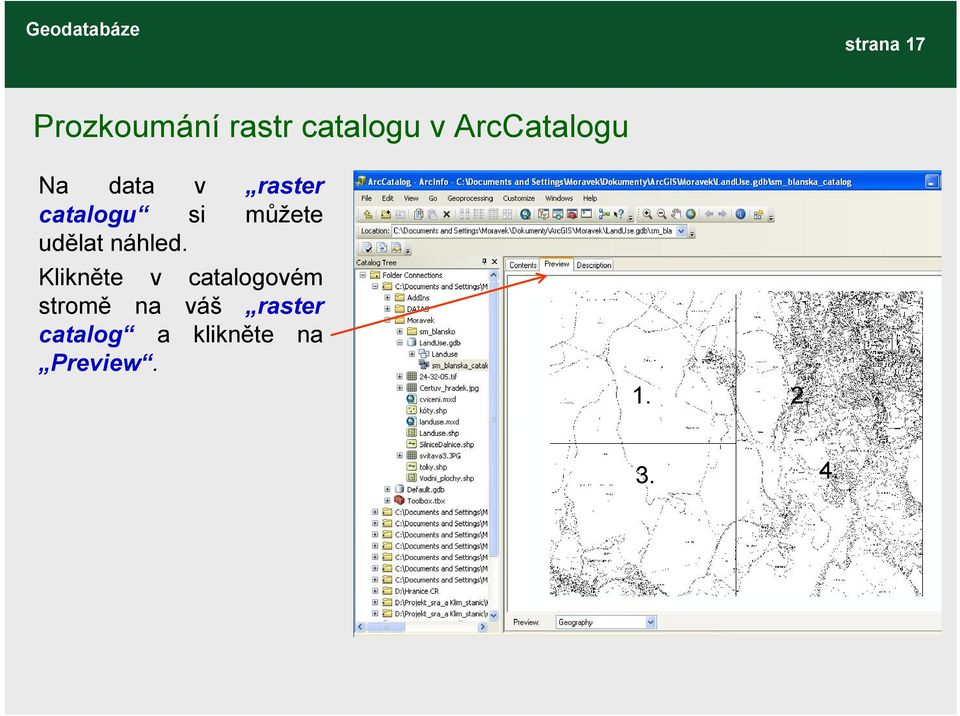The image size is (960, 716).
Task: Select the Zoom In tool
Action: coord(647,214)
